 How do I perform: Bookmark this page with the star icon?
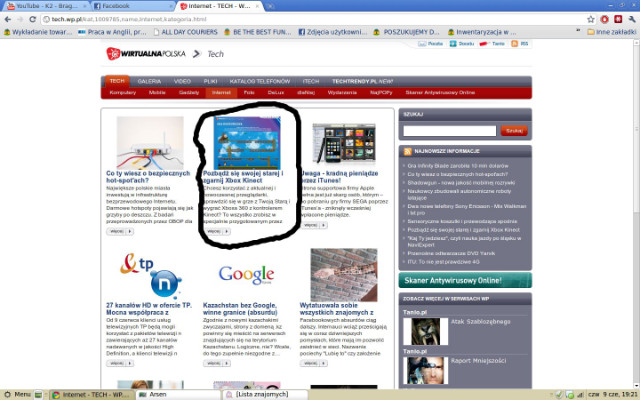(x=591, y=19)
